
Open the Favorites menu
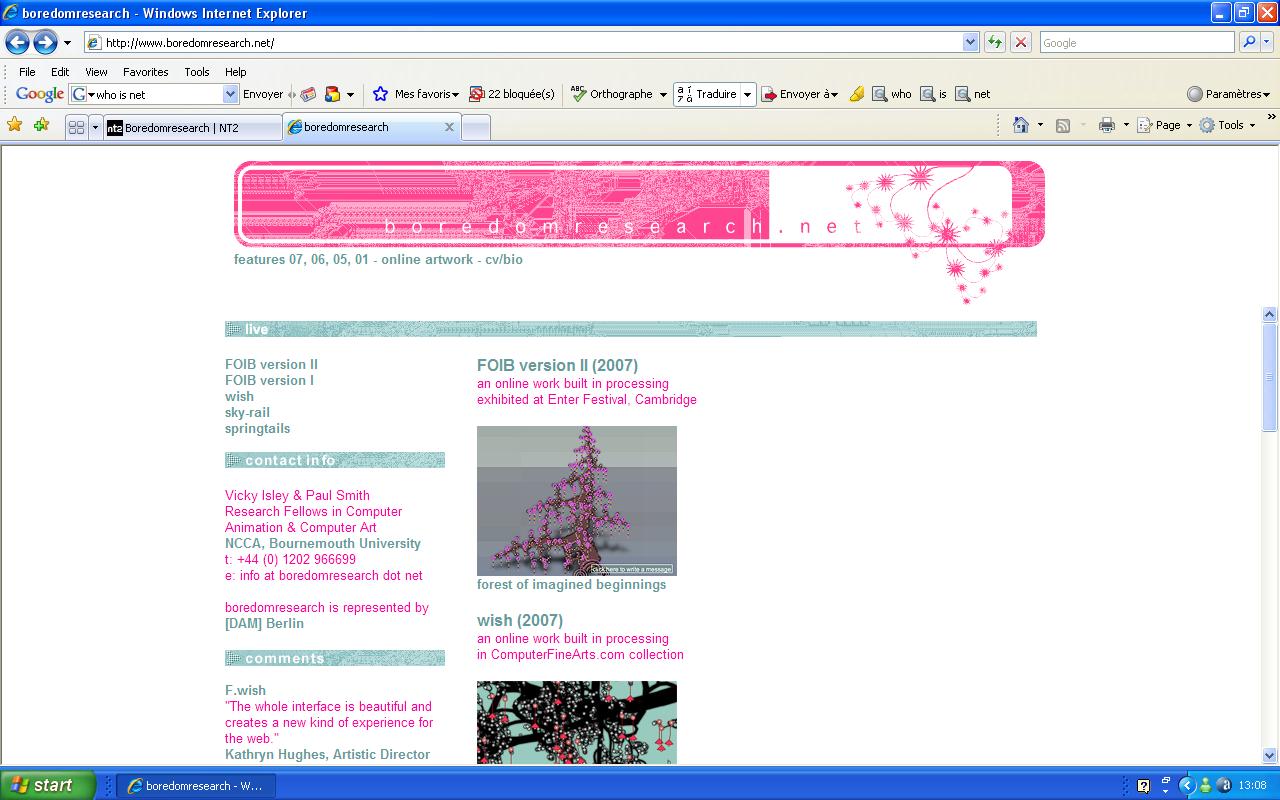click(x=145, y=72)
